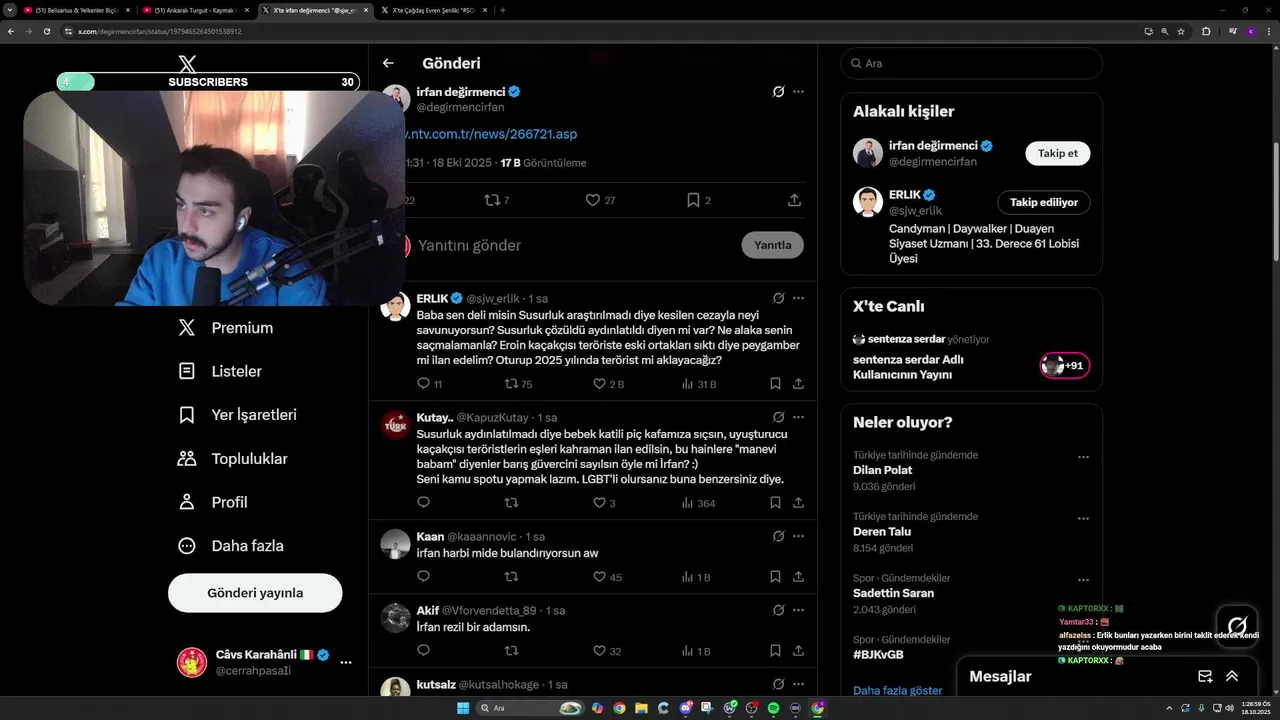Open Profil in the sidebar
This screenshot has height=720, width=1280.
pos(213,502)
